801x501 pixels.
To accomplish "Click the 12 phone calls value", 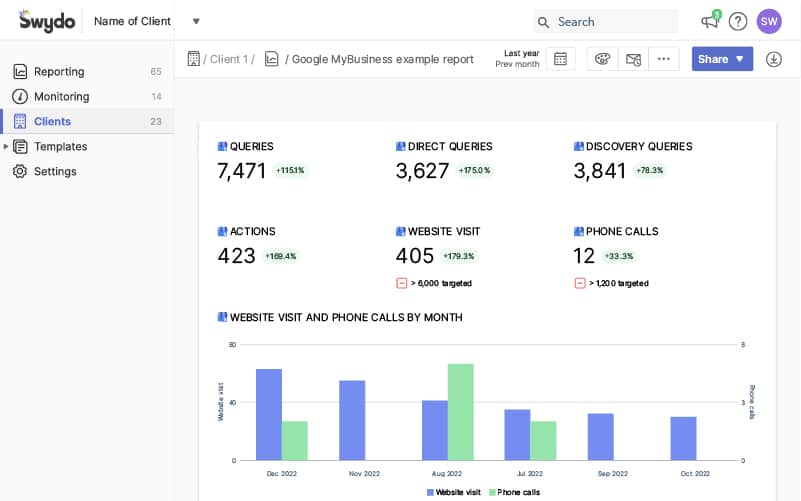I will [x=584, y=256].
